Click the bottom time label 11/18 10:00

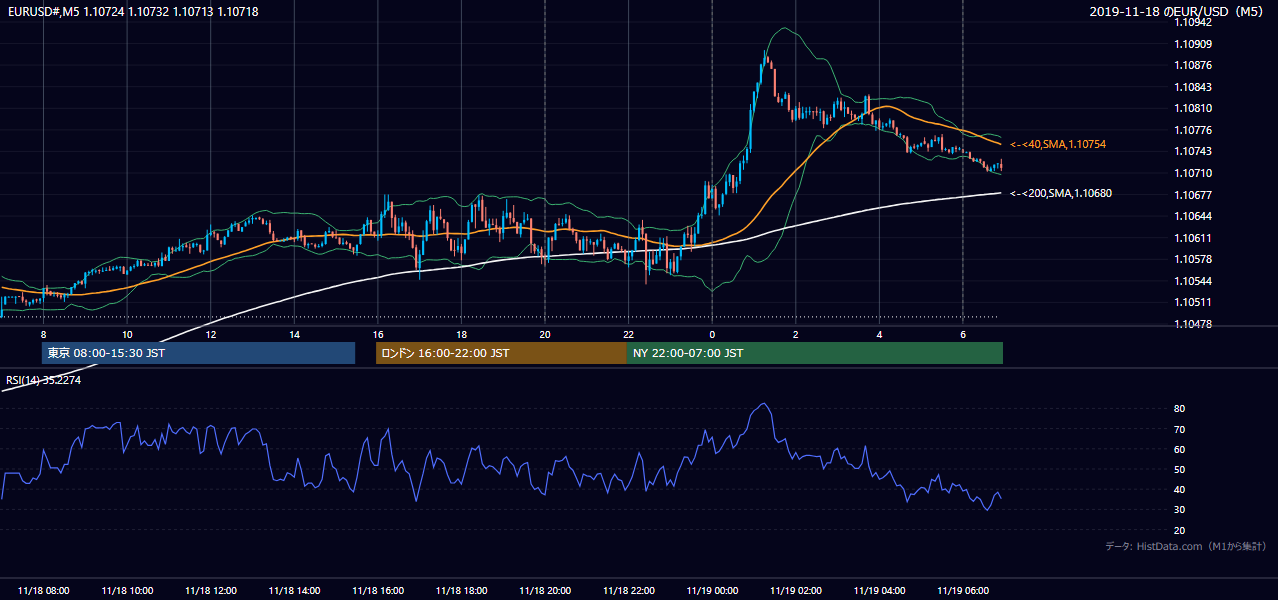[x=127, y=590]
